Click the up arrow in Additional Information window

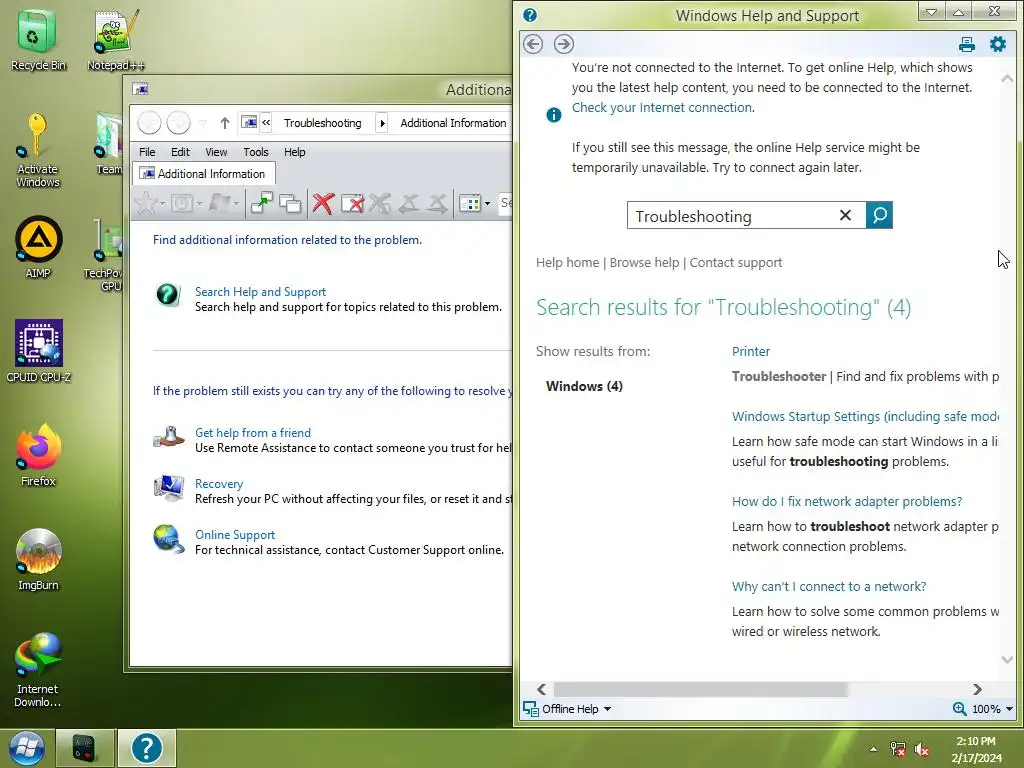[x=225, y=123]
